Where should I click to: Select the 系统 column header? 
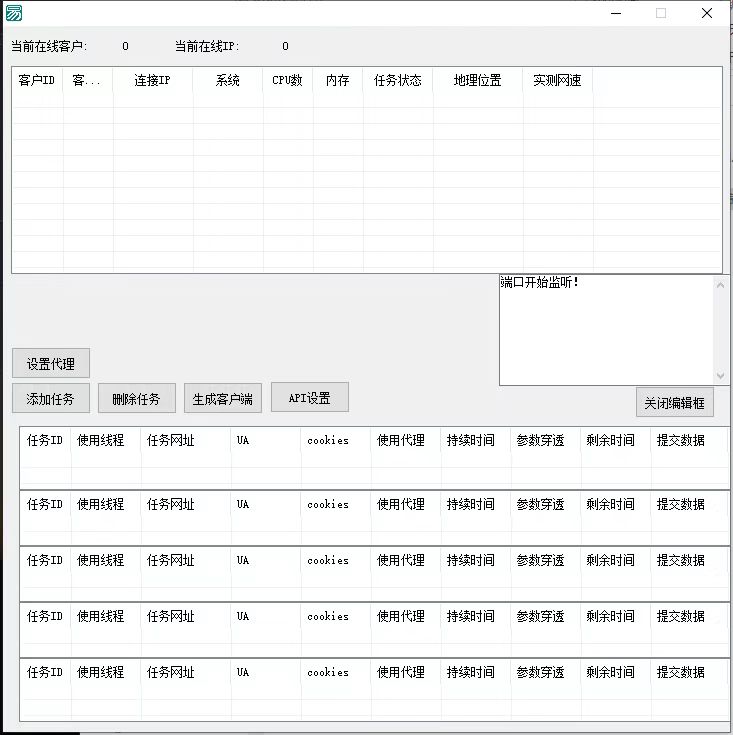point(228,81)
